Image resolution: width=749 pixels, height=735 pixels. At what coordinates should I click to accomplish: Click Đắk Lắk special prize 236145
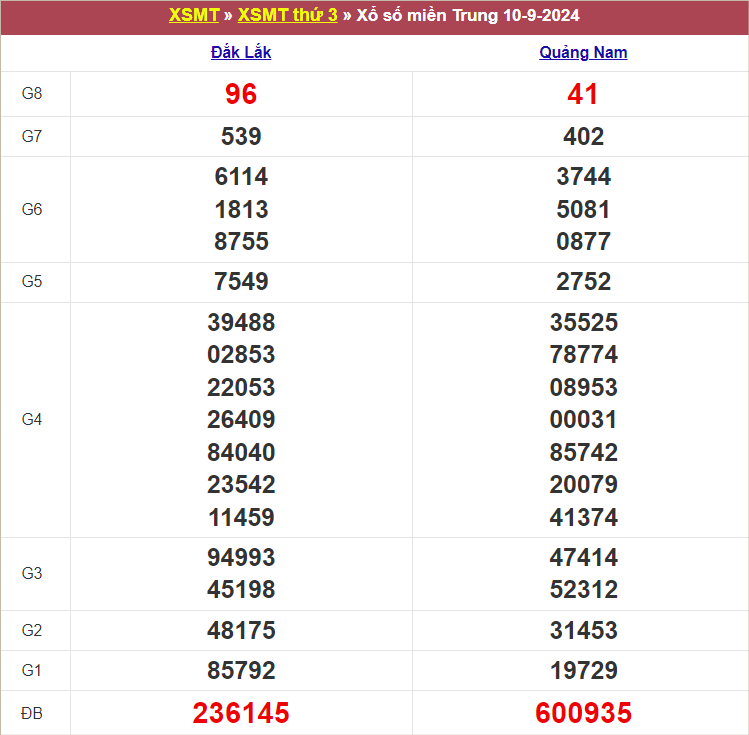click(x=241, y=713)
